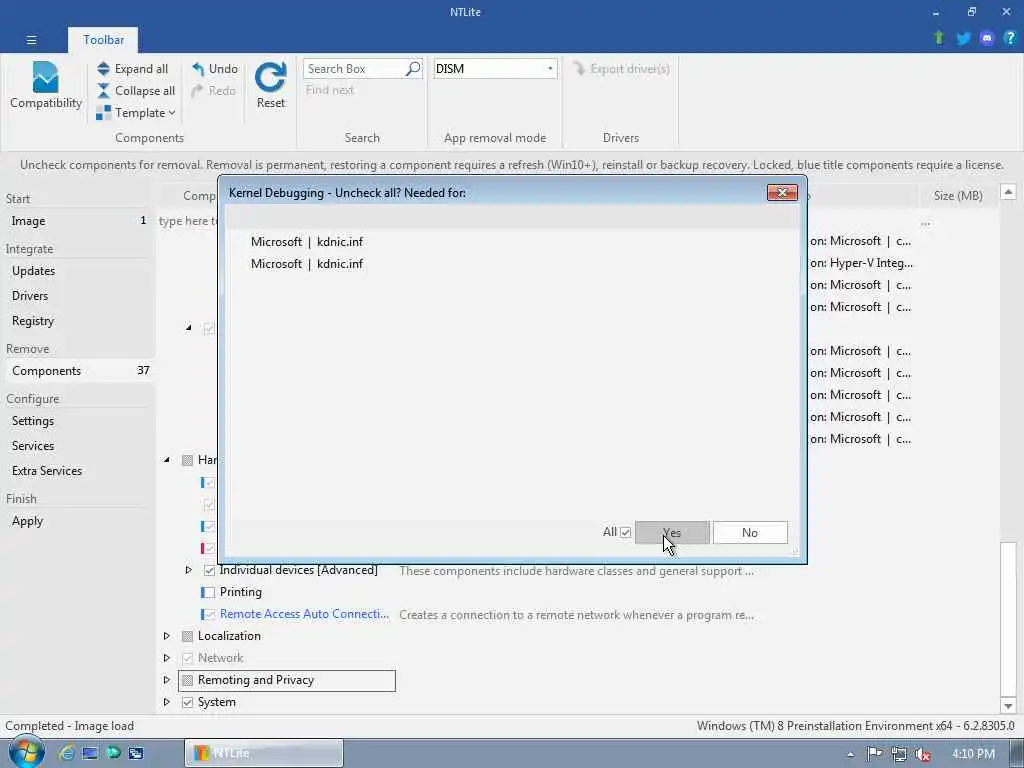Click the Expand all icon
1024x768 pixels.
(x=103, y=69)
